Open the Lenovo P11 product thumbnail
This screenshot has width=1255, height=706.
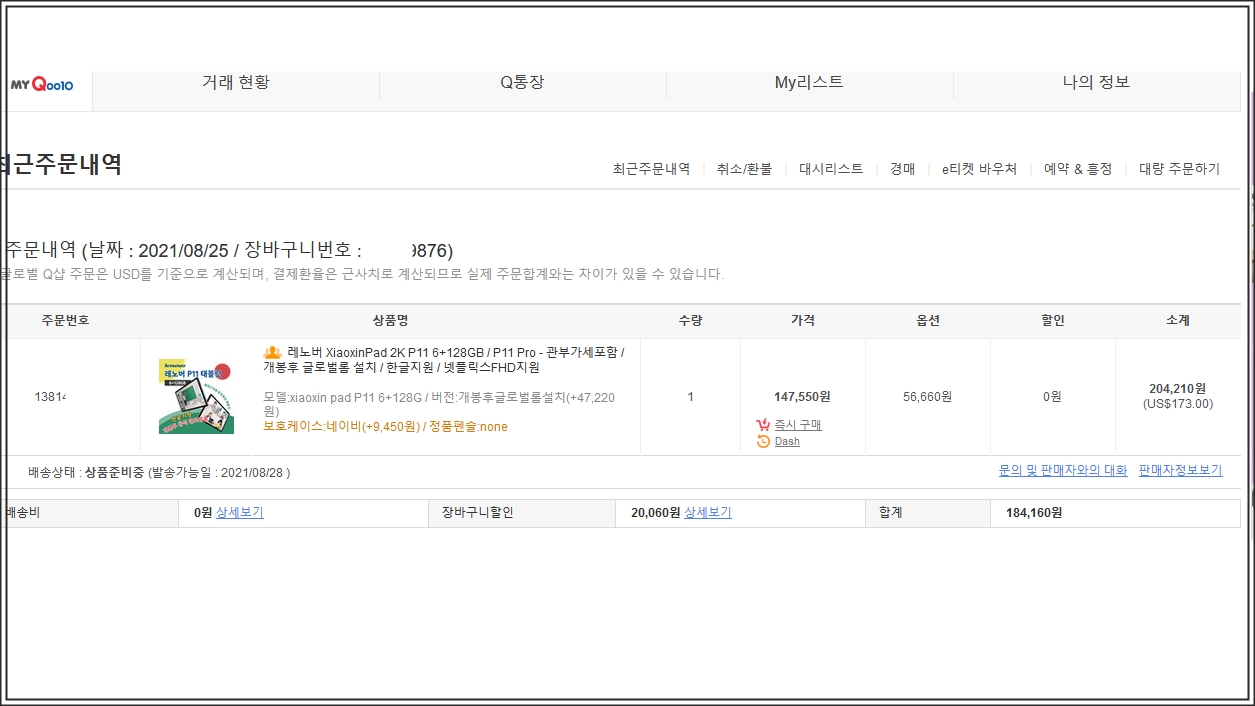(x=196, y=397)
